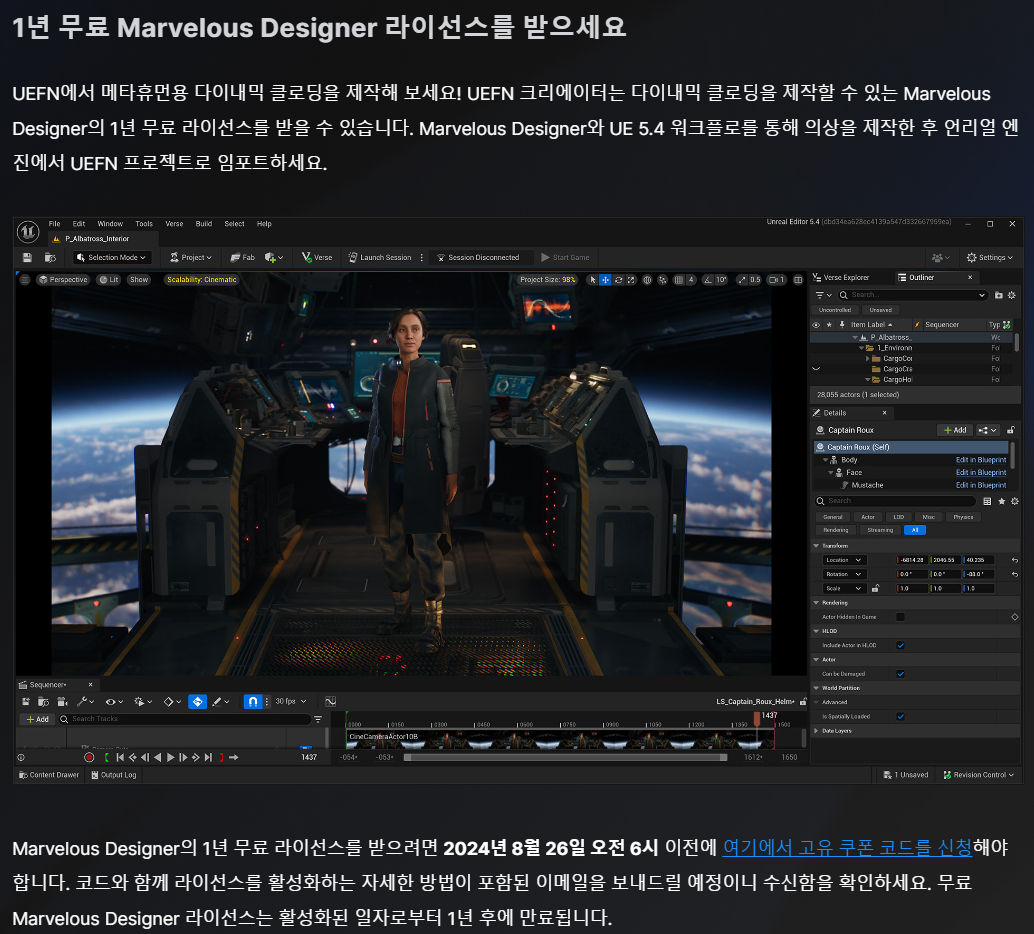Toggle Actor Hidden In Game checkbox
The image size is (1034, 934).
[x=900, y=617]
